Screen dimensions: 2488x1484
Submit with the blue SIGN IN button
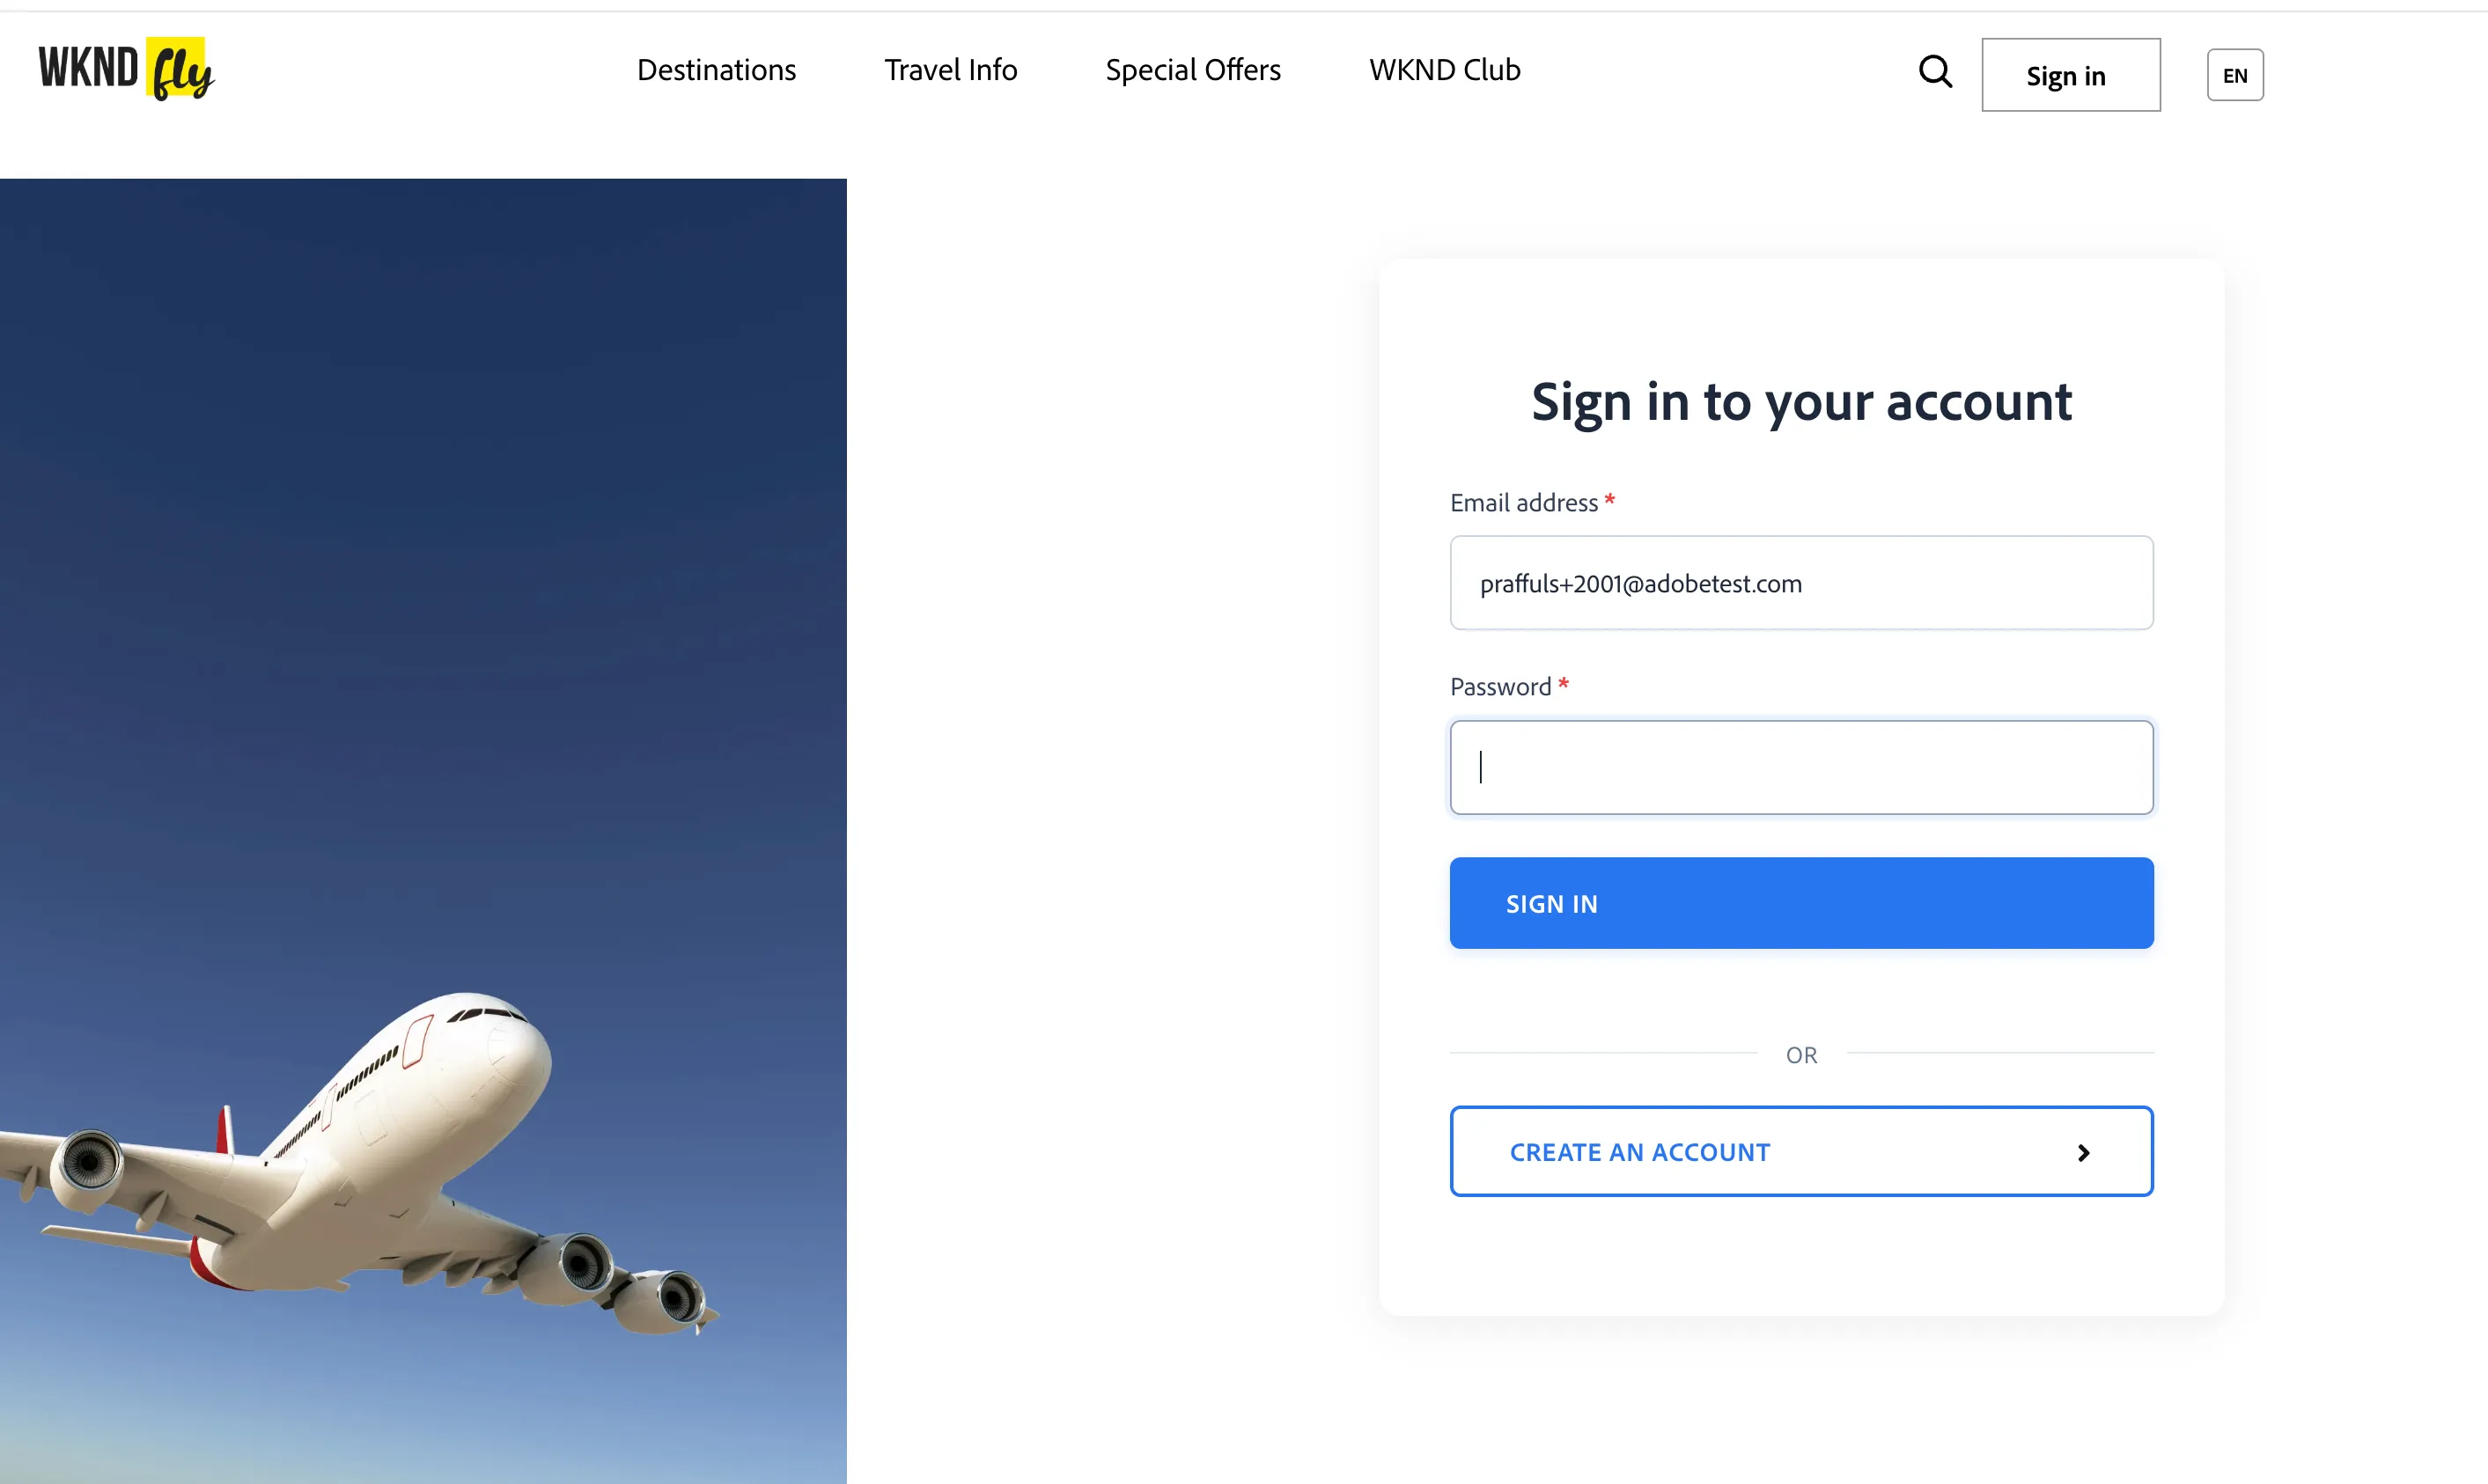[1801, 903]
